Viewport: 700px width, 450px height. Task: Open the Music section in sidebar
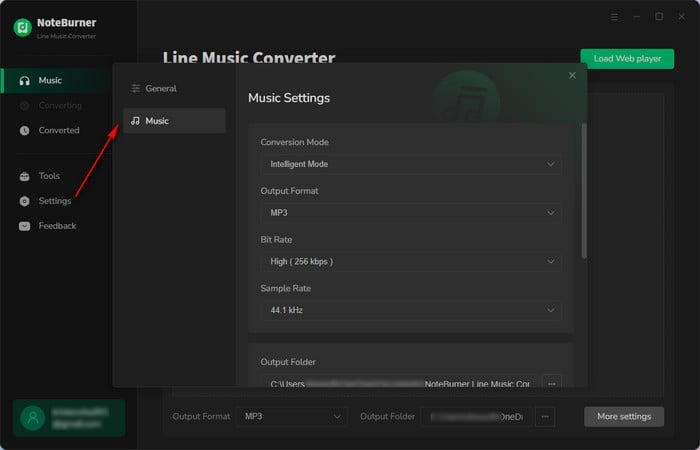click(x=57, y=81)
